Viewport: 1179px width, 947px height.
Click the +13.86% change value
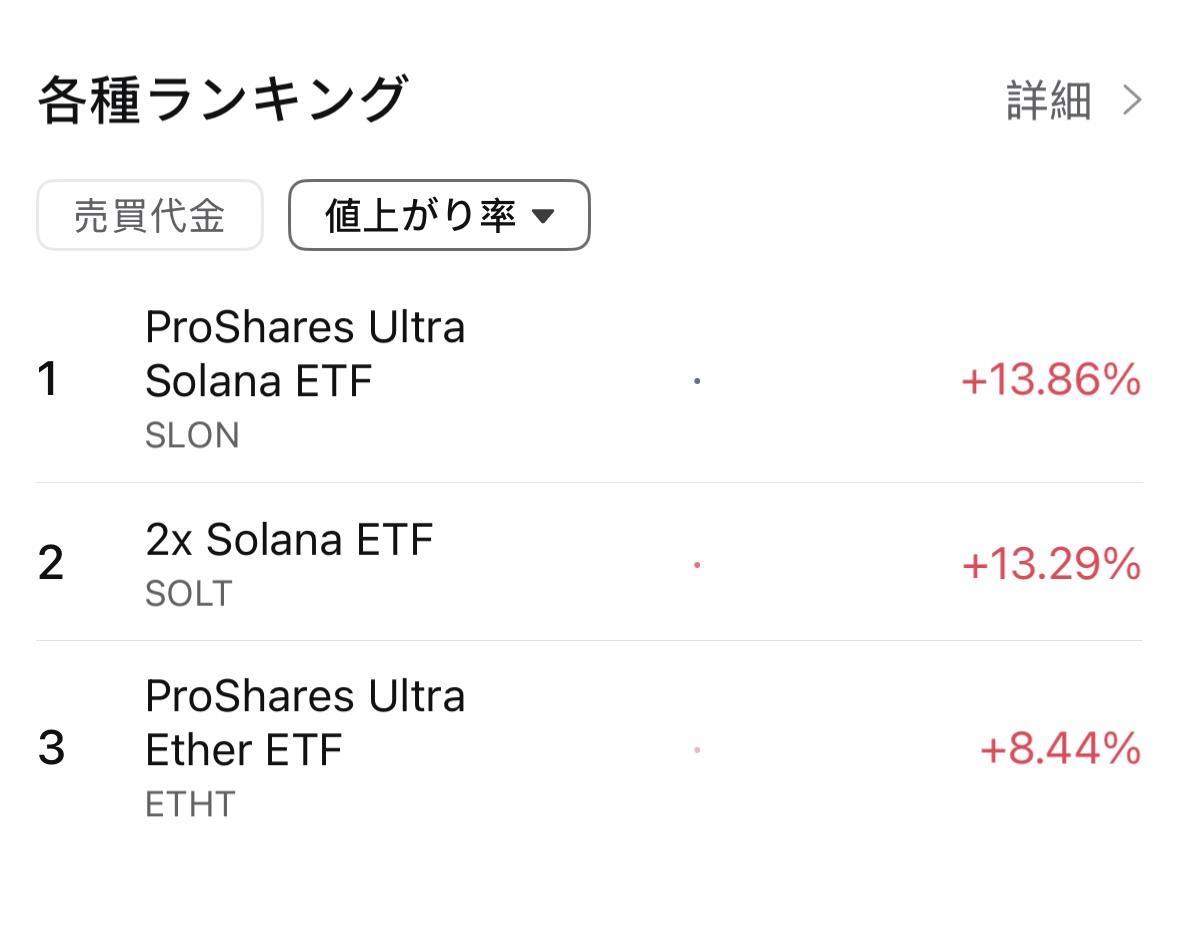click(x=1051, y=379)
